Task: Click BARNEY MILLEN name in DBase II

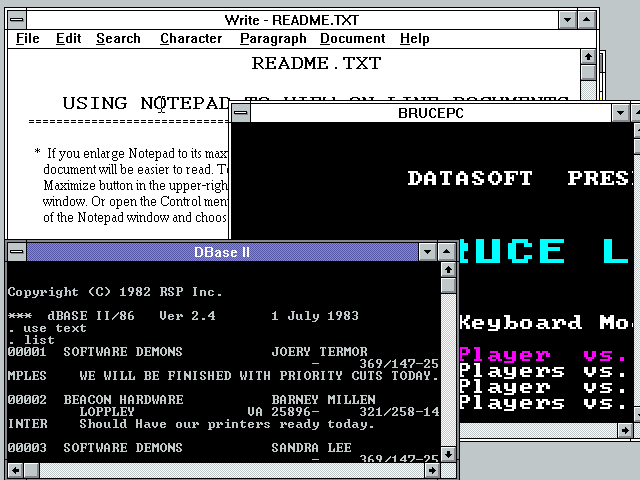Action: [324, 400]
